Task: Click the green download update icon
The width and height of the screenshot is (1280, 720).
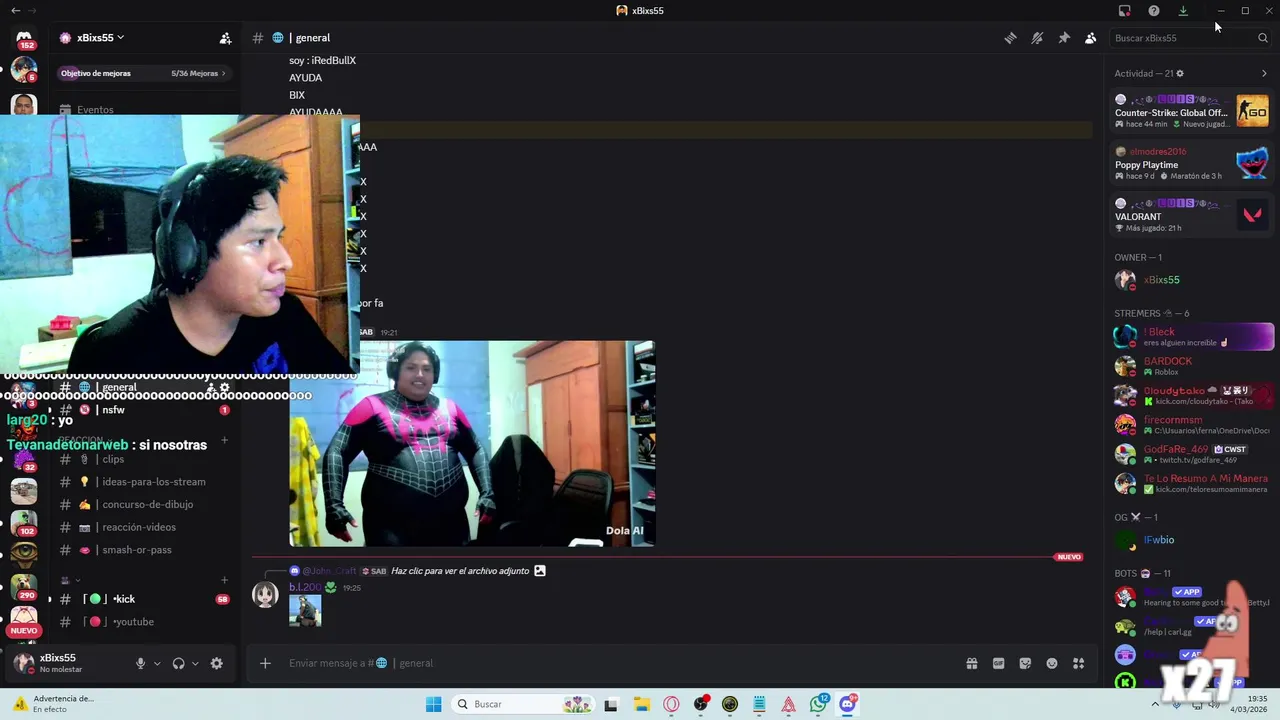Action: (1183, 11)
